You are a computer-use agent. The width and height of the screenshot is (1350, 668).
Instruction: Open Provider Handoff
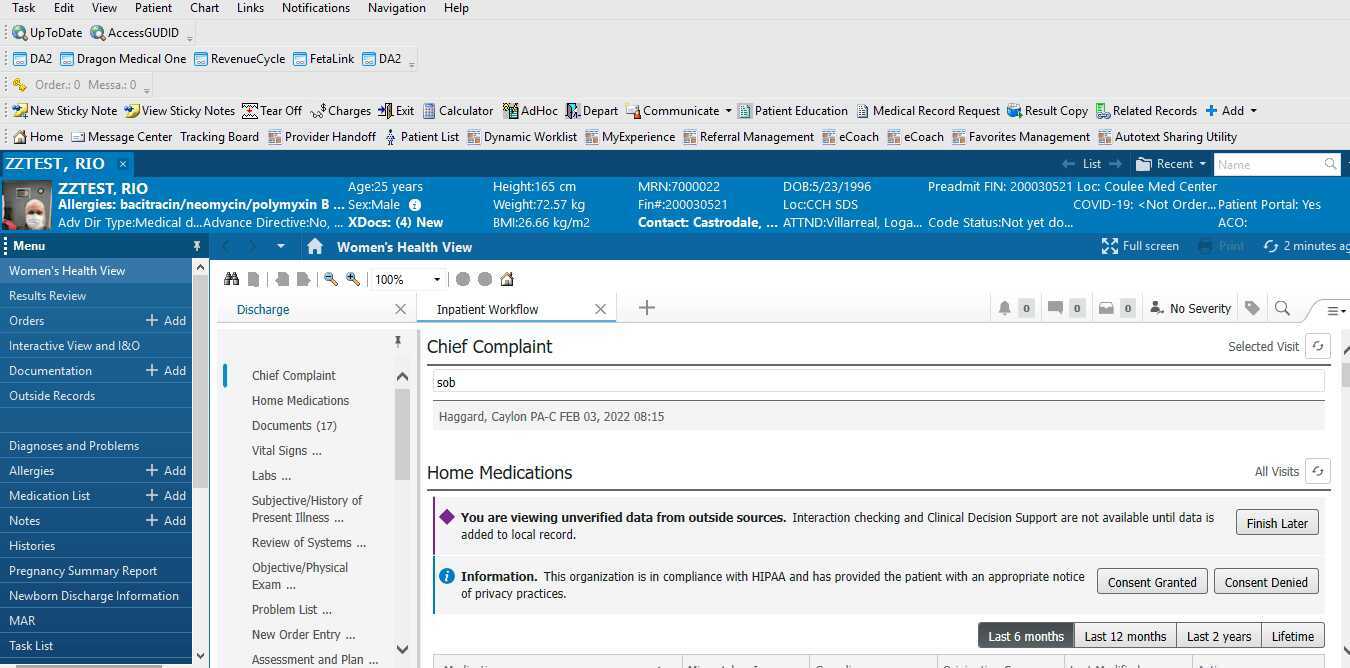pos(321,137)
